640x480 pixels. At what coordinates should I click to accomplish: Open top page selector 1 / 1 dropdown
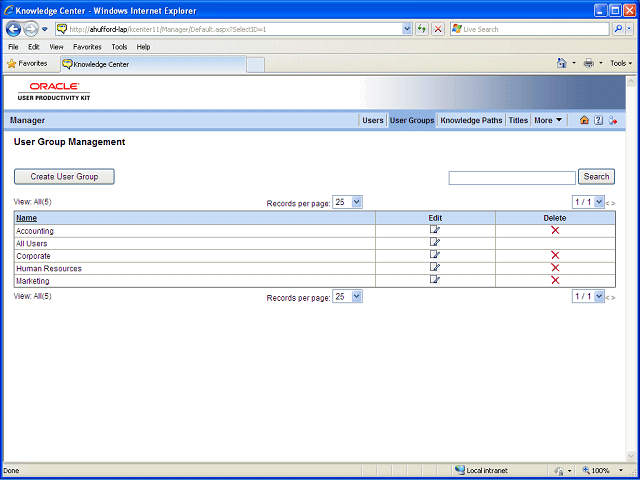coord(588,202)
